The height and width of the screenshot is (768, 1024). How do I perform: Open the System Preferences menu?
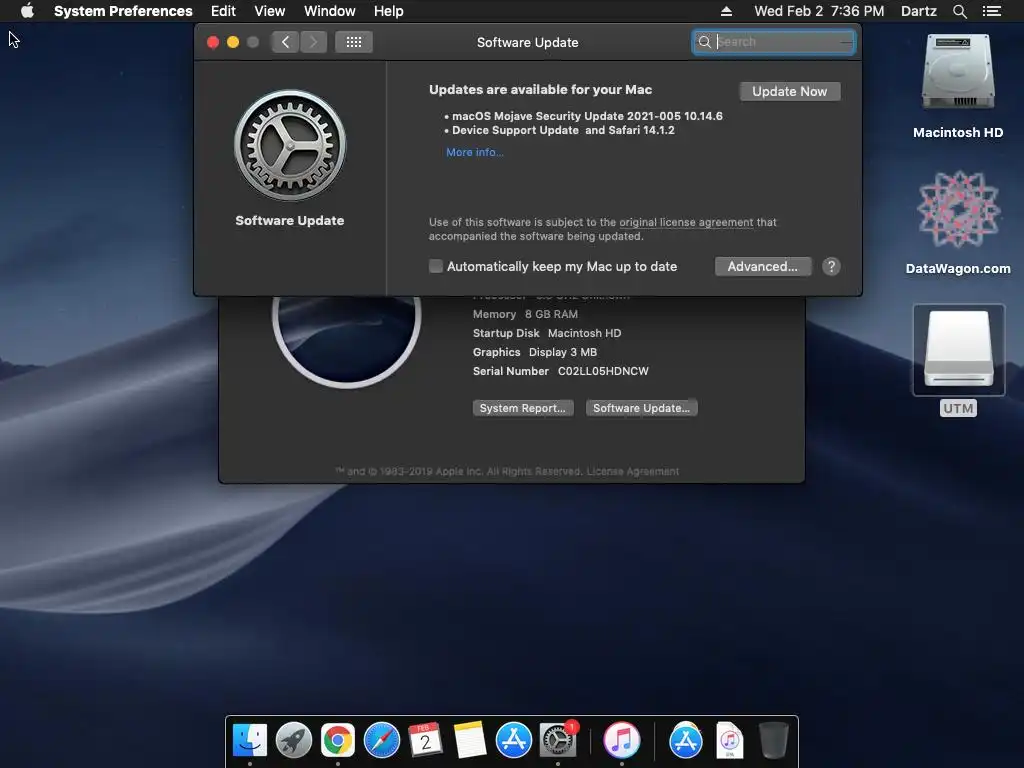[x=123, y=11]
